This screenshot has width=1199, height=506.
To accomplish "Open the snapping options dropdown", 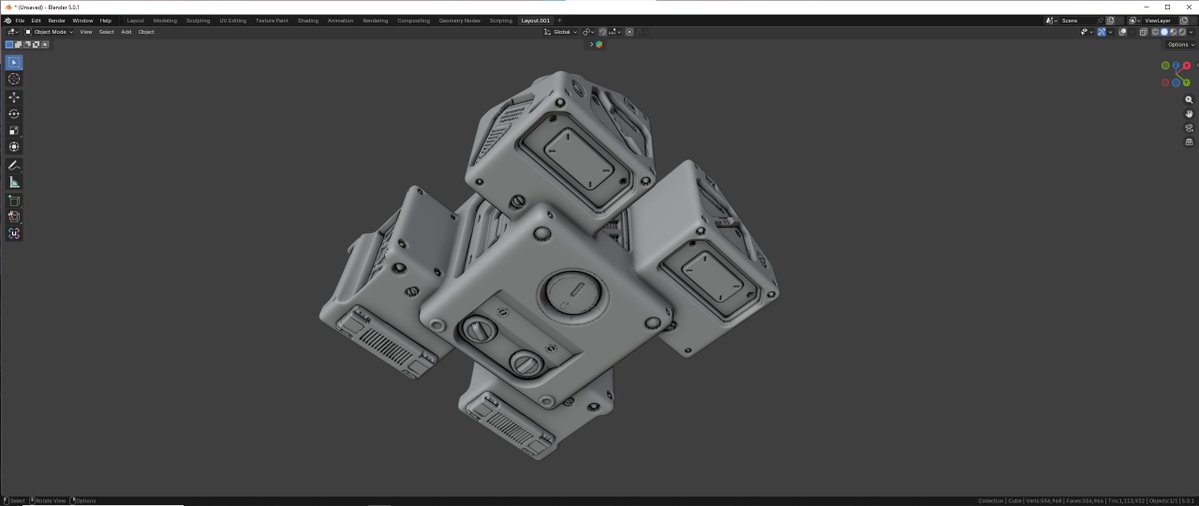I will point(615,32).
